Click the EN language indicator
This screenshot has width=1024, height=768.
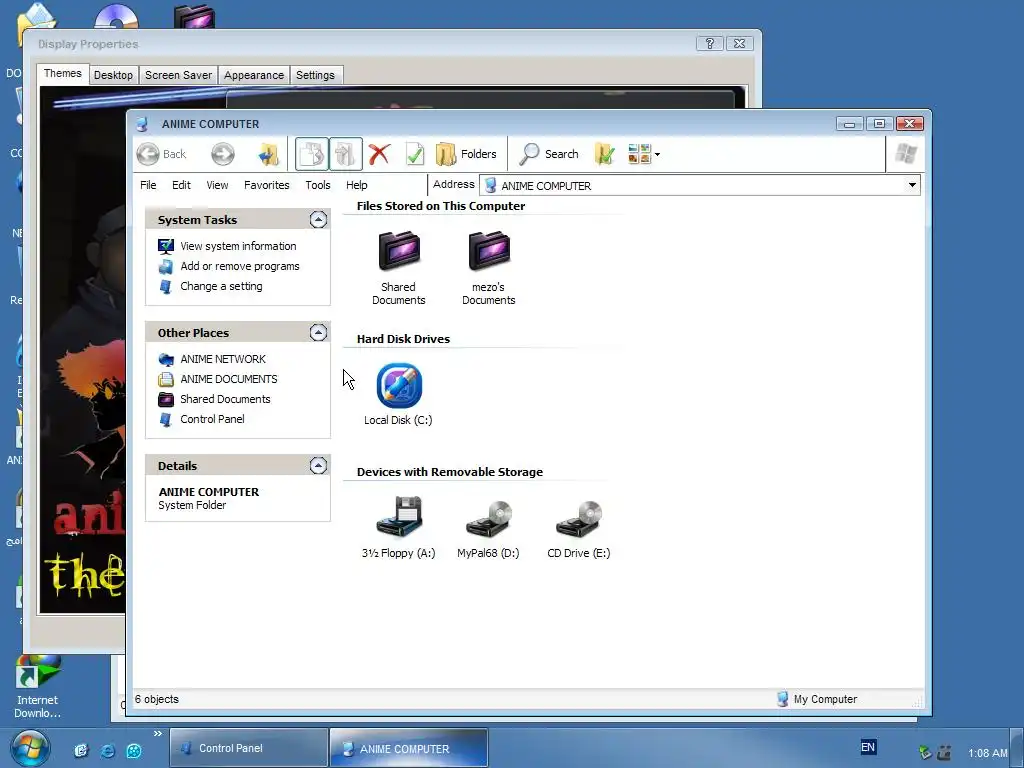point(868,748)
